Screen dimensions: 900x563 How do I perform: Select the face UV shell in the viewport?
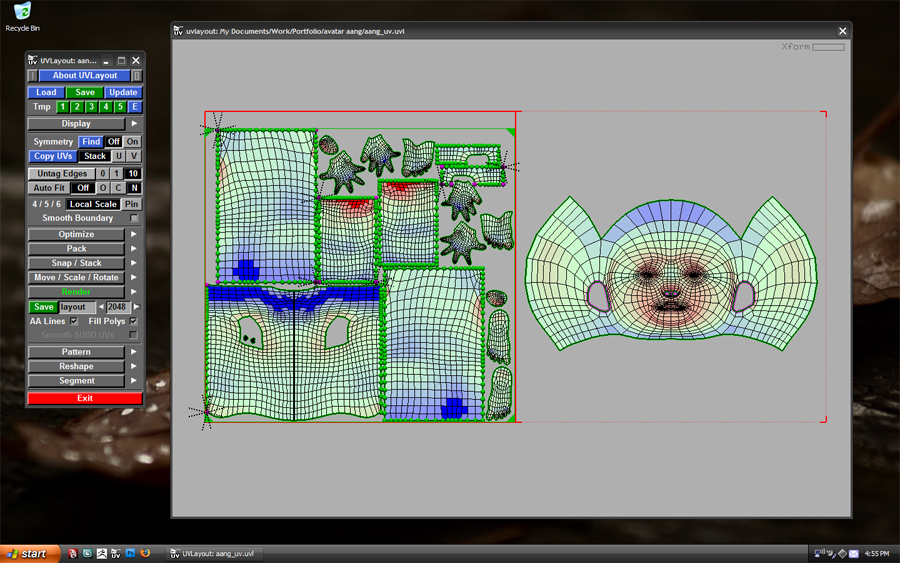coord(670,274)
